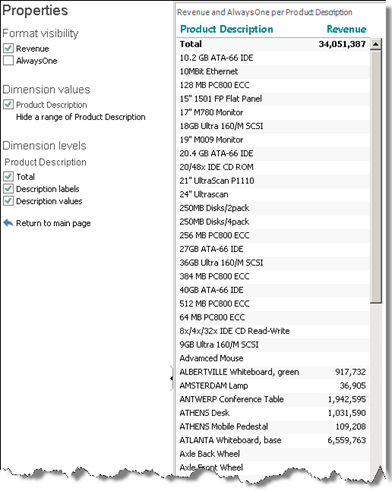Click the Total value 34,051,387
Viewport: 392px width, 491px height.
(342, 44)
